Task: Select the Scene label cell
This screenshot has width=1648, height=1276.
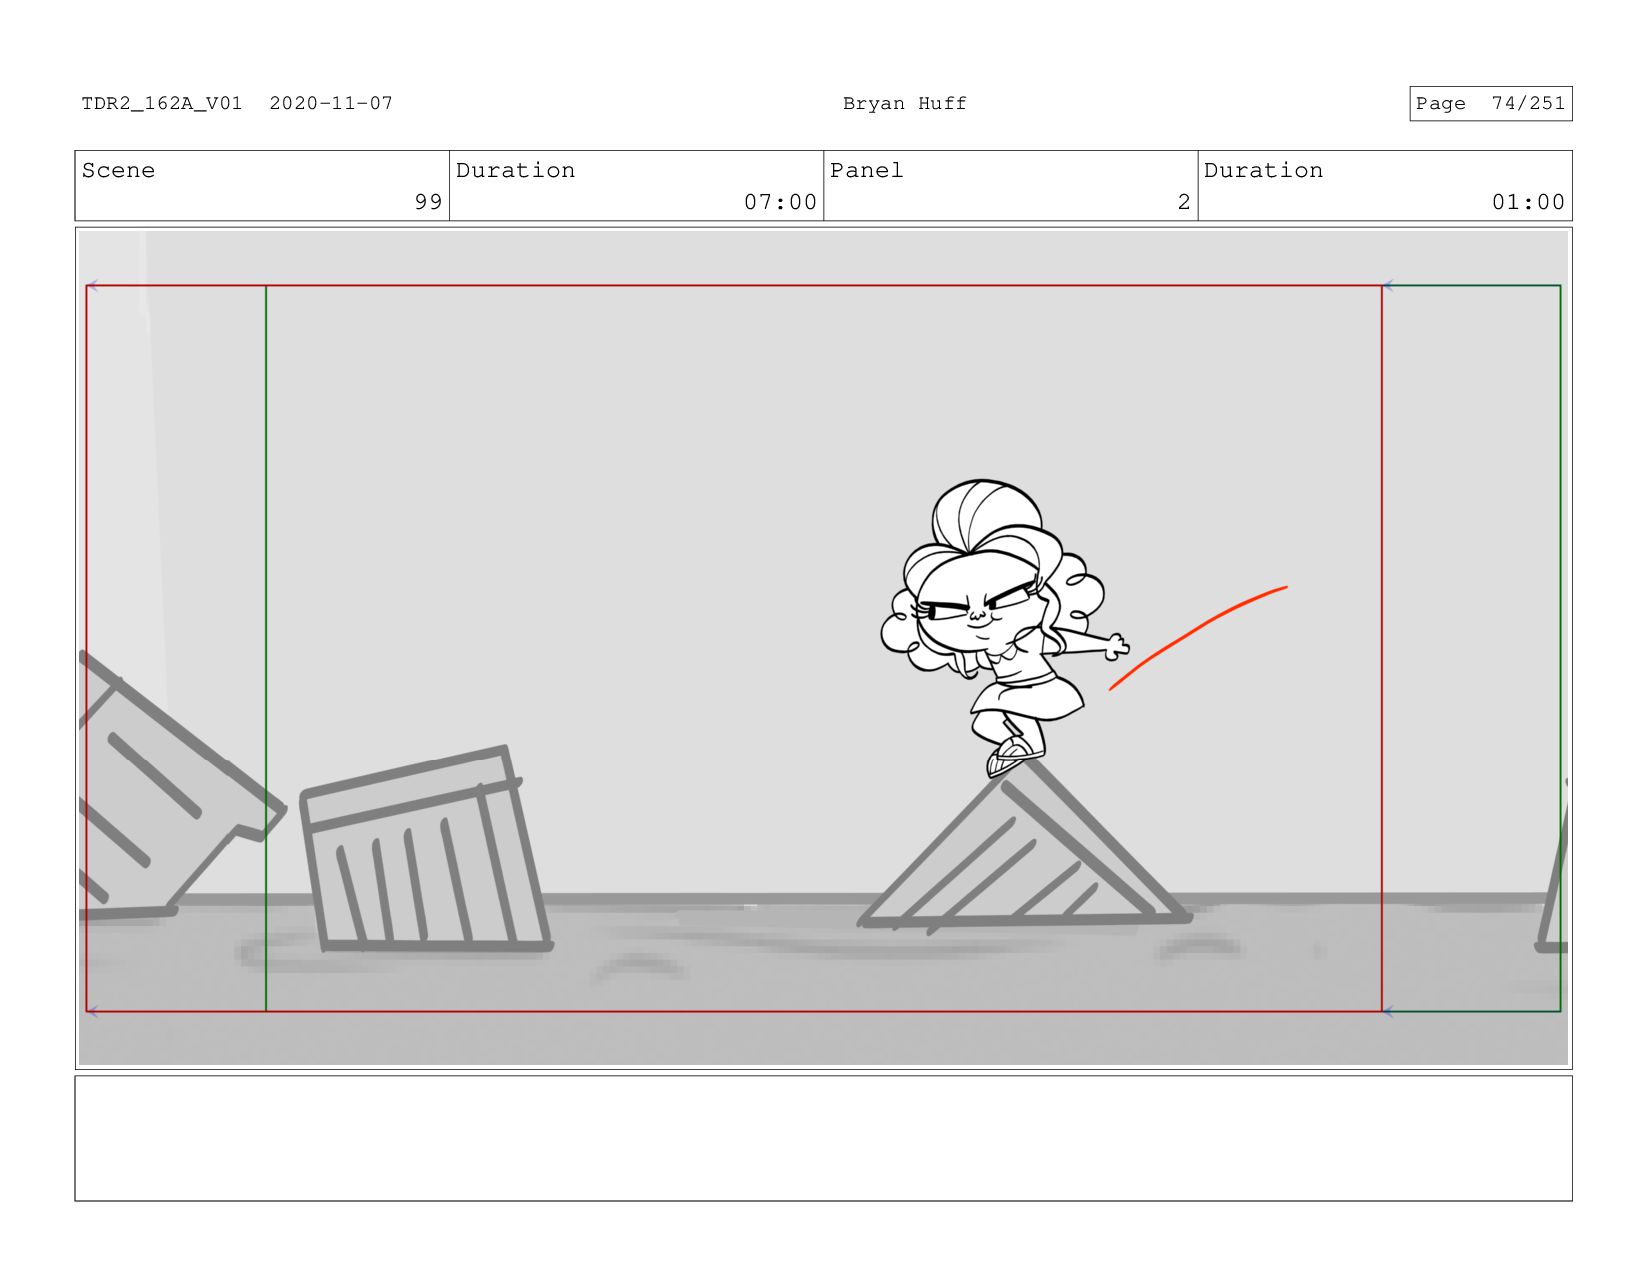Action: pos(262,186)
